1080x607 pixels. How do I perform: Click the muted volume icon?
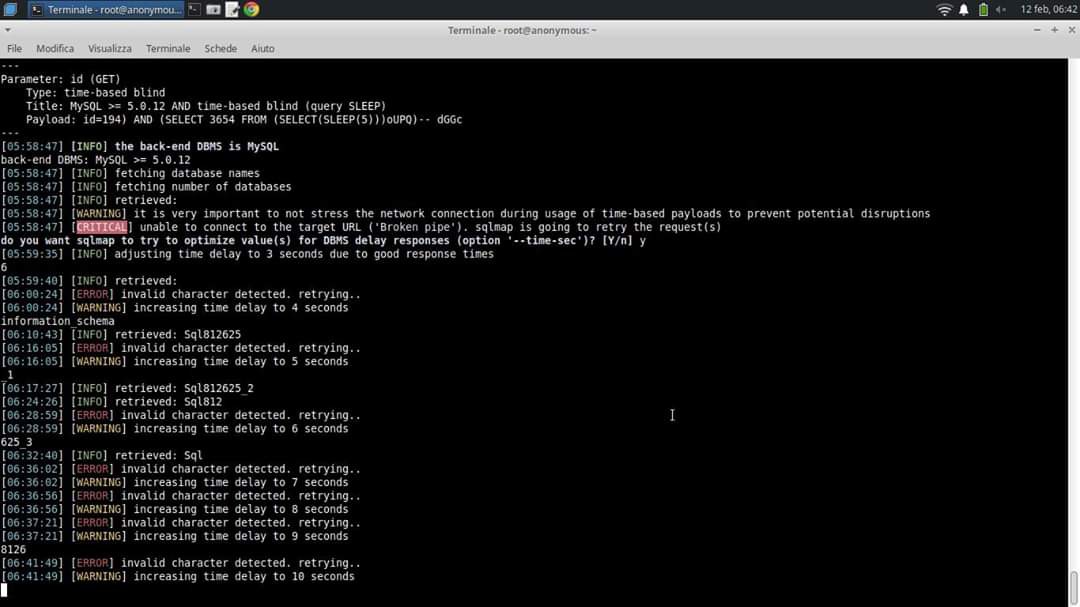pyautogui.click(x=1001, y=10)
